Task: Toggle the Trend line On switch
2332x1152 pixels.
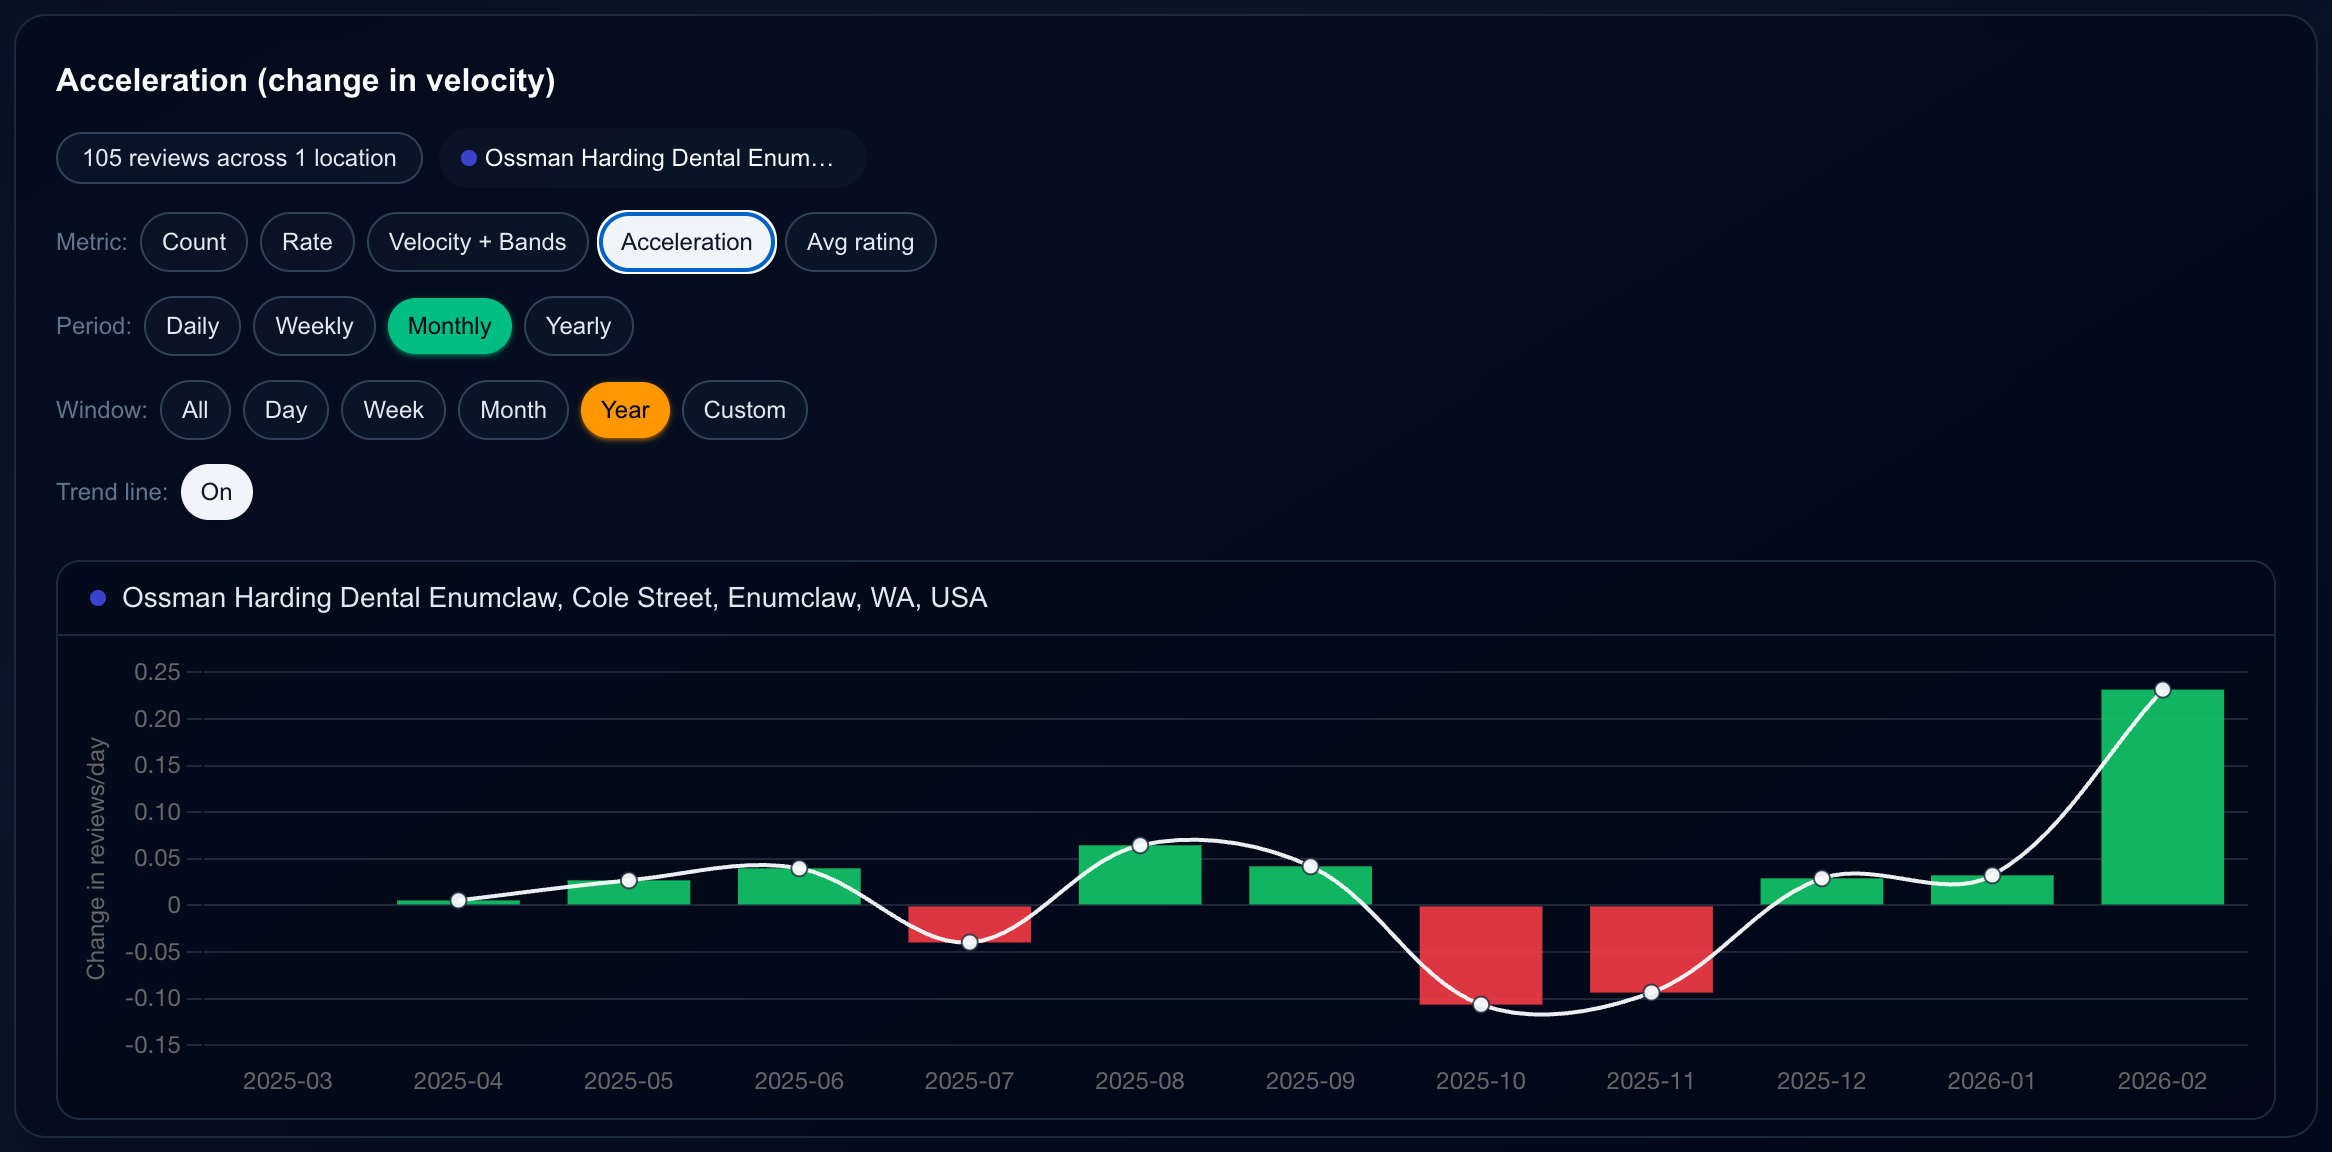Action: (216, 492)
